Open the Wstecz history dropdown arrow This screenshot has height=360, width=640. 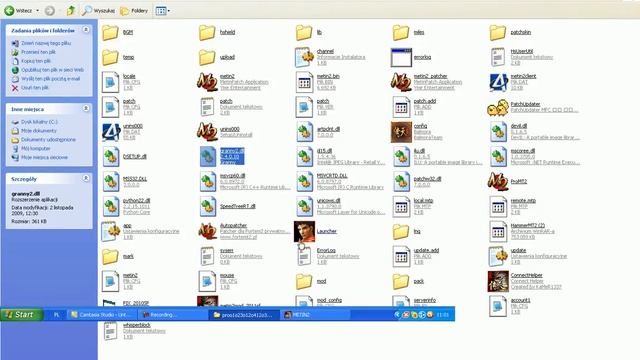pos(38,11)
